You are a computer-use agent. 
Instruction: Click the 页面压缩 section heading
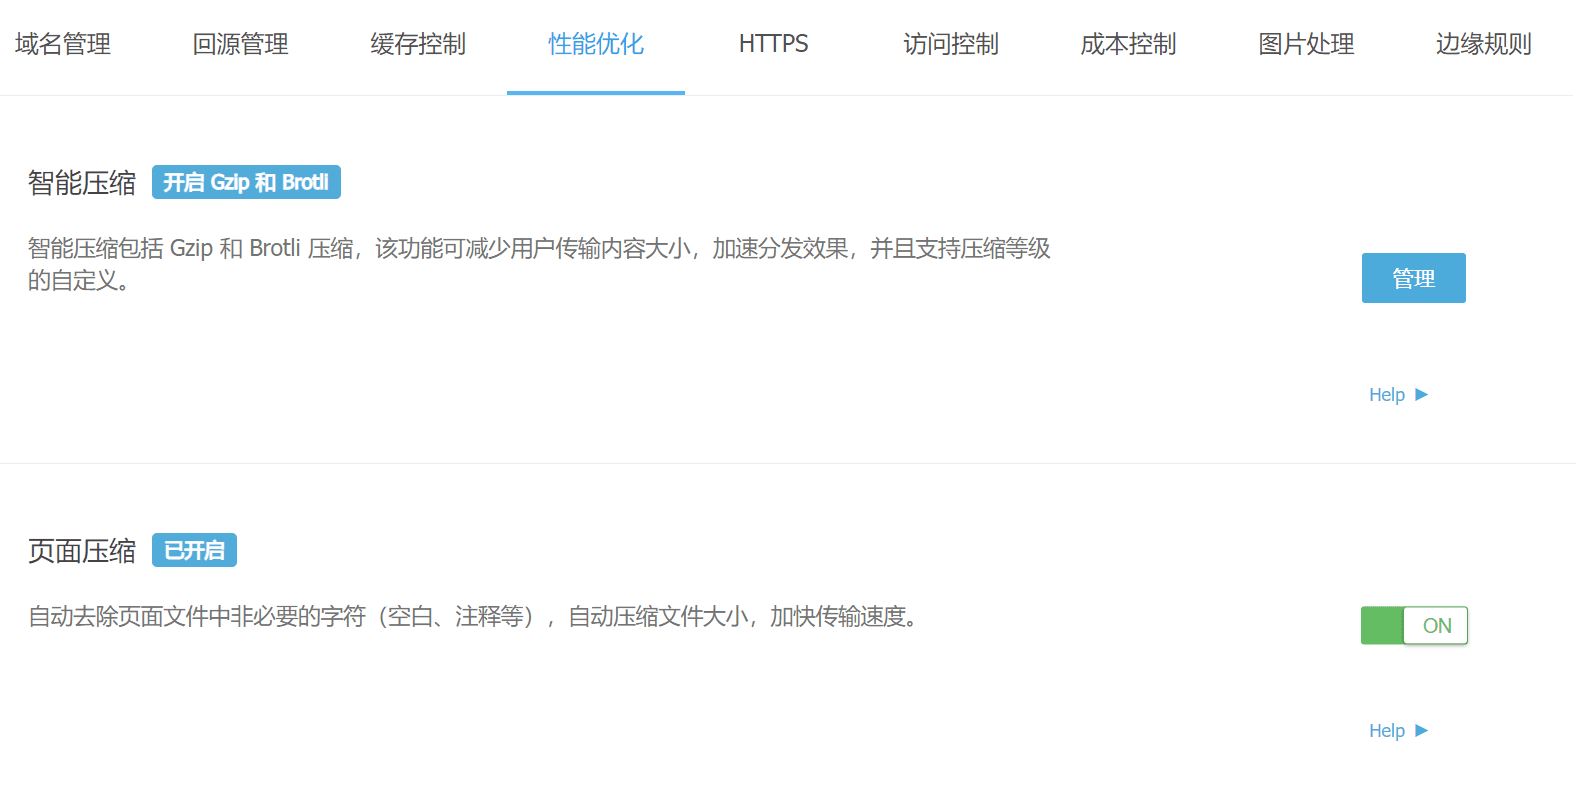point(82,551)
